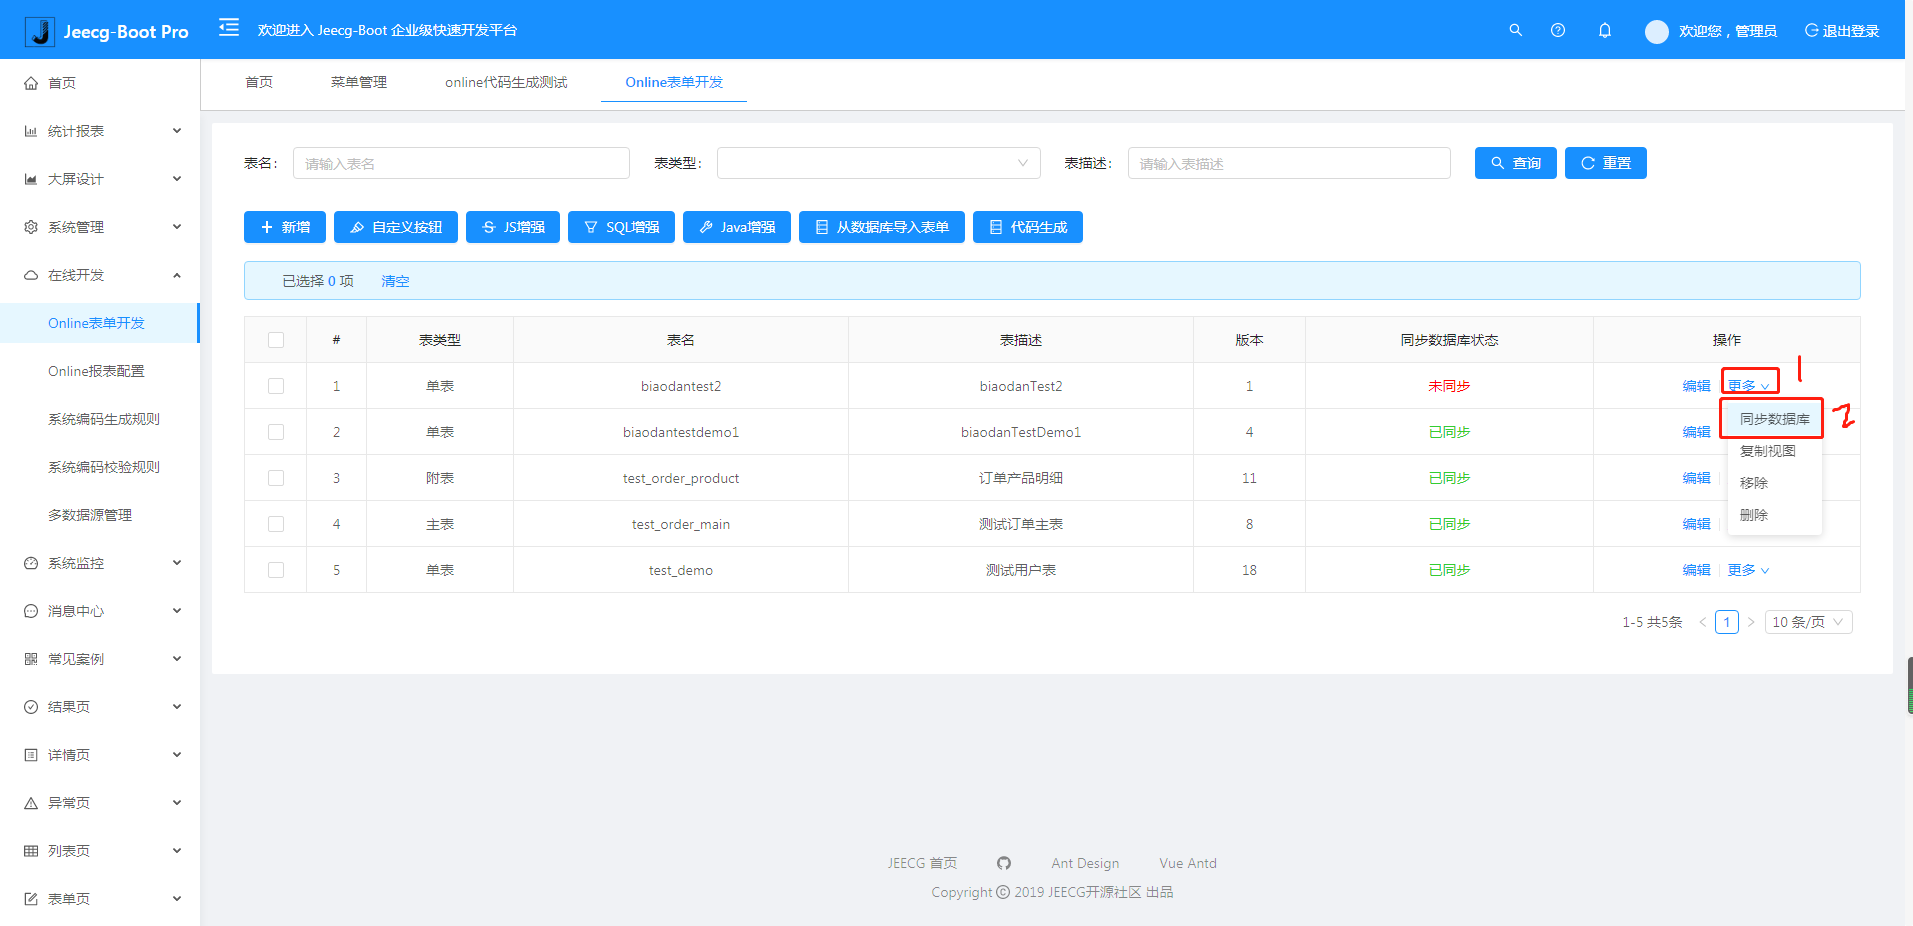Click the 查询 search button

[x=1515, y=163]
